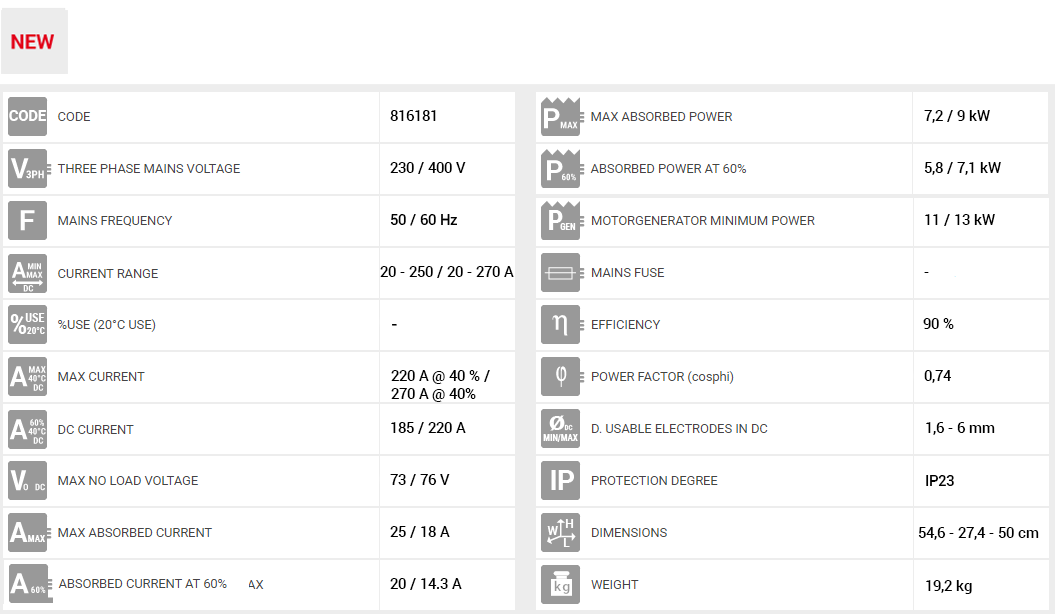Click the 220 A @ 40 % max current value
This screenshot has height=614, width=1055.
pyautogui.click(x=440, y=377)
